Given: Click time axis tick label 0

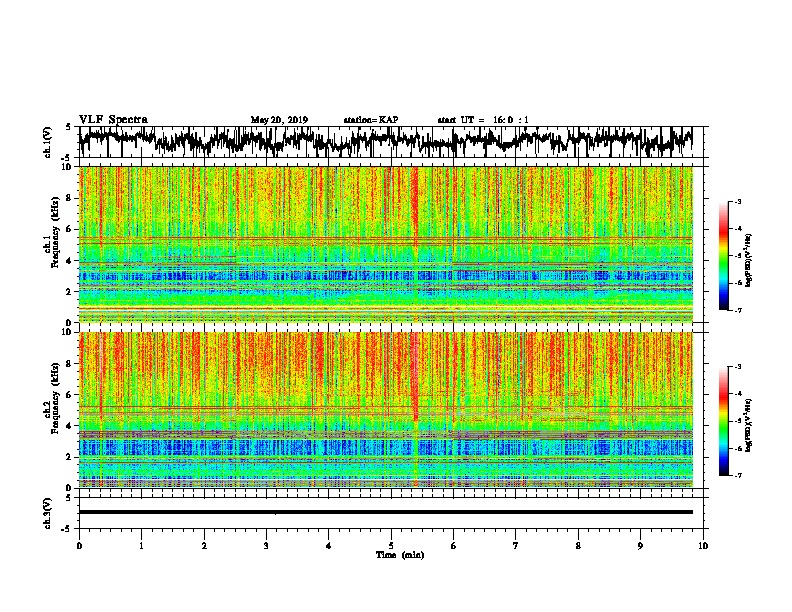Looking at the screenshot, I should (79, 546).
